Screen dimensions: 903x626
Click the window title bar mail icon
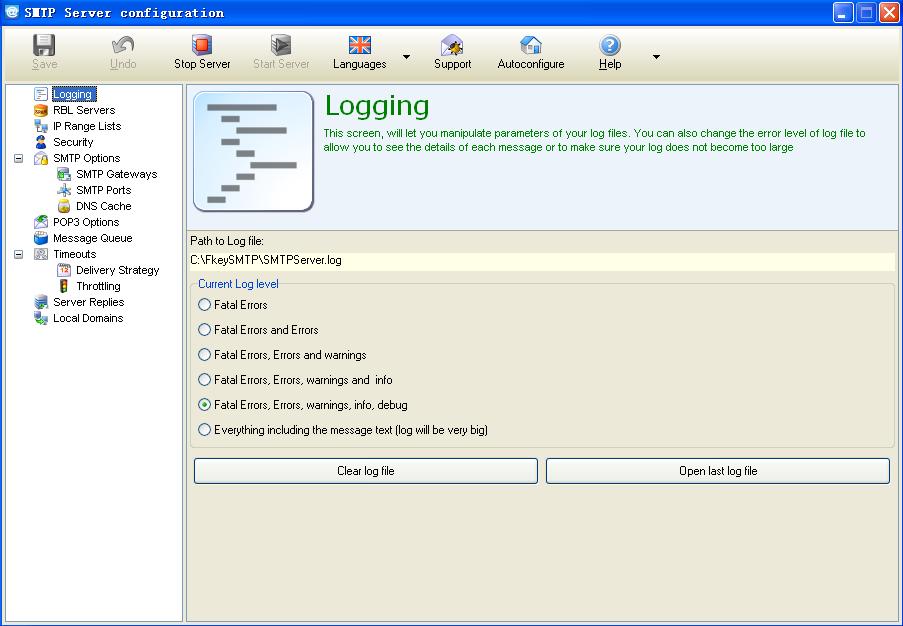click(12, 12)
